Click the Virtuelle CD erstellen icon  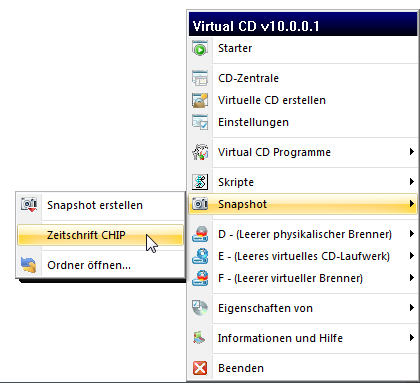pos(200,100)
